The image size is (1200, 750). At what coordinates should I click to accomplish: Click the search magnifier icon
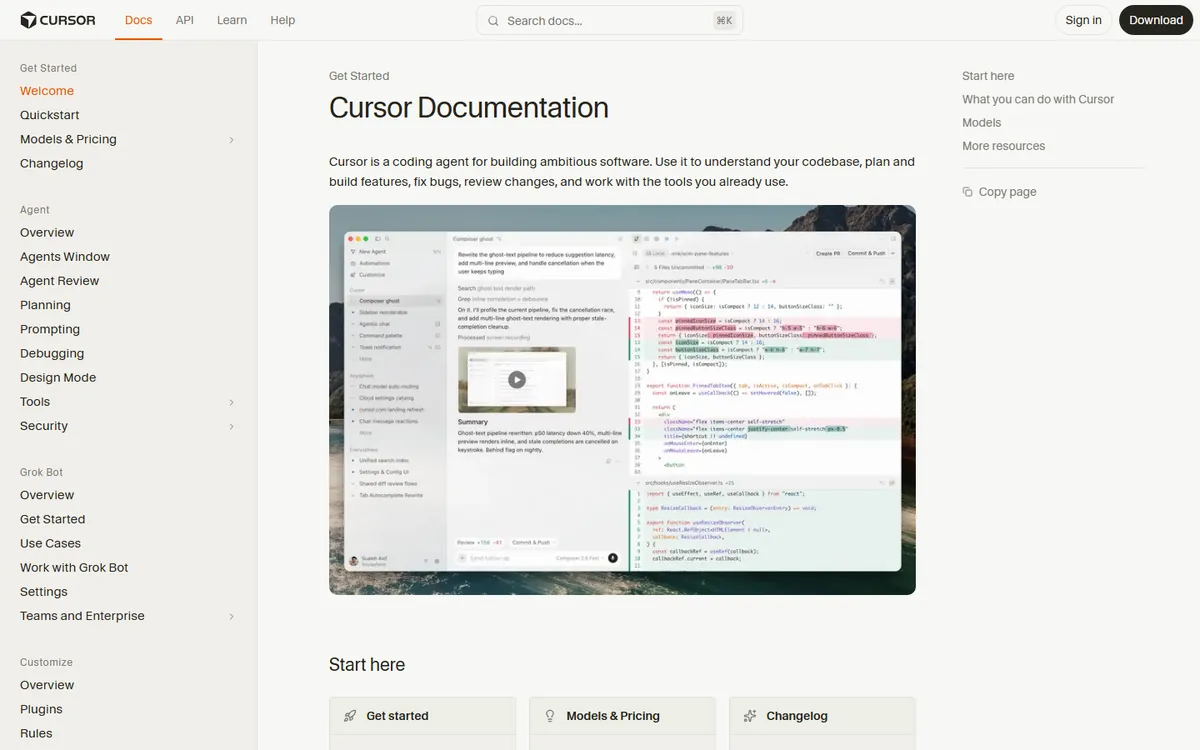494,20
